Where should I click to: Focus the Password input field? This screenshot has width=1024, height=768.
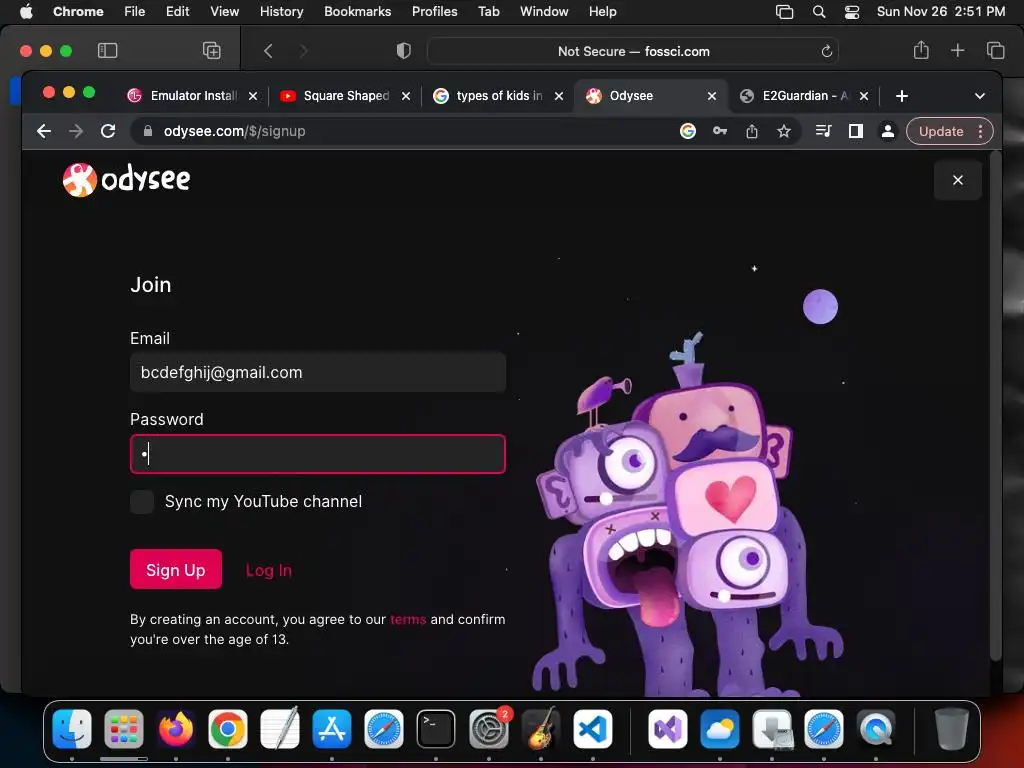[x=318, y=454]
